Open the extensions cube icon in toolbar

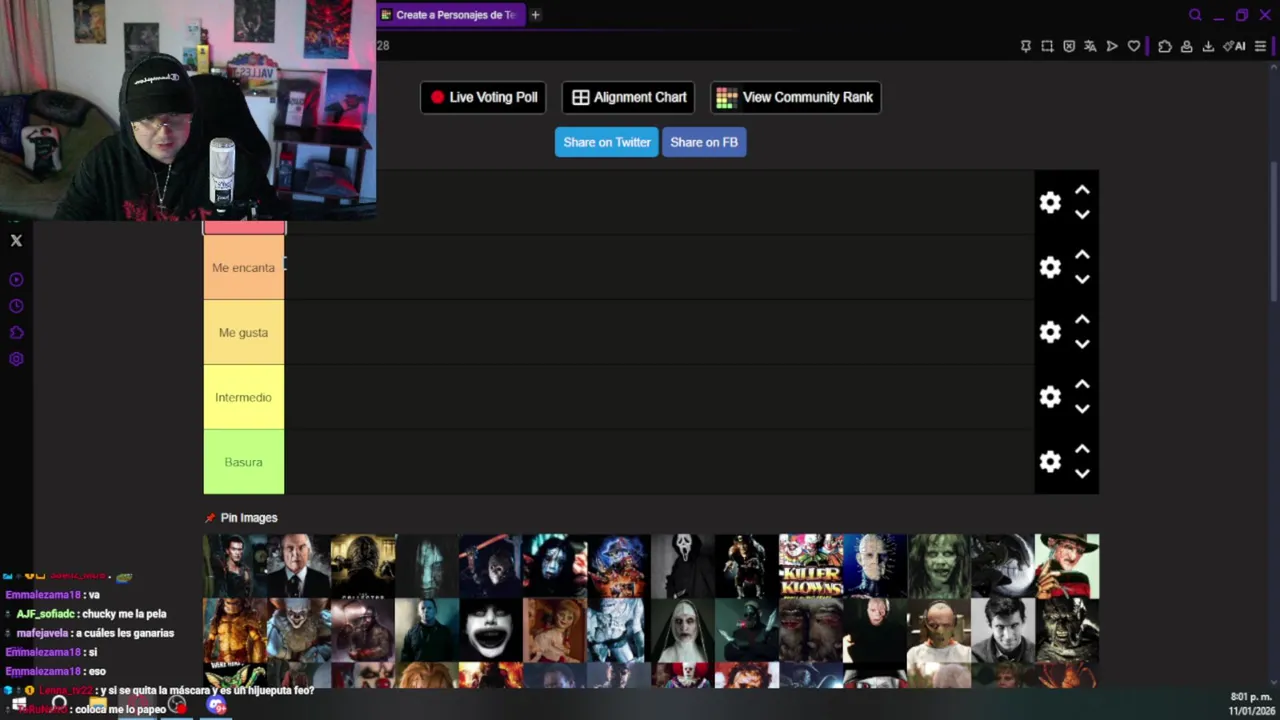pos(1165,46)
